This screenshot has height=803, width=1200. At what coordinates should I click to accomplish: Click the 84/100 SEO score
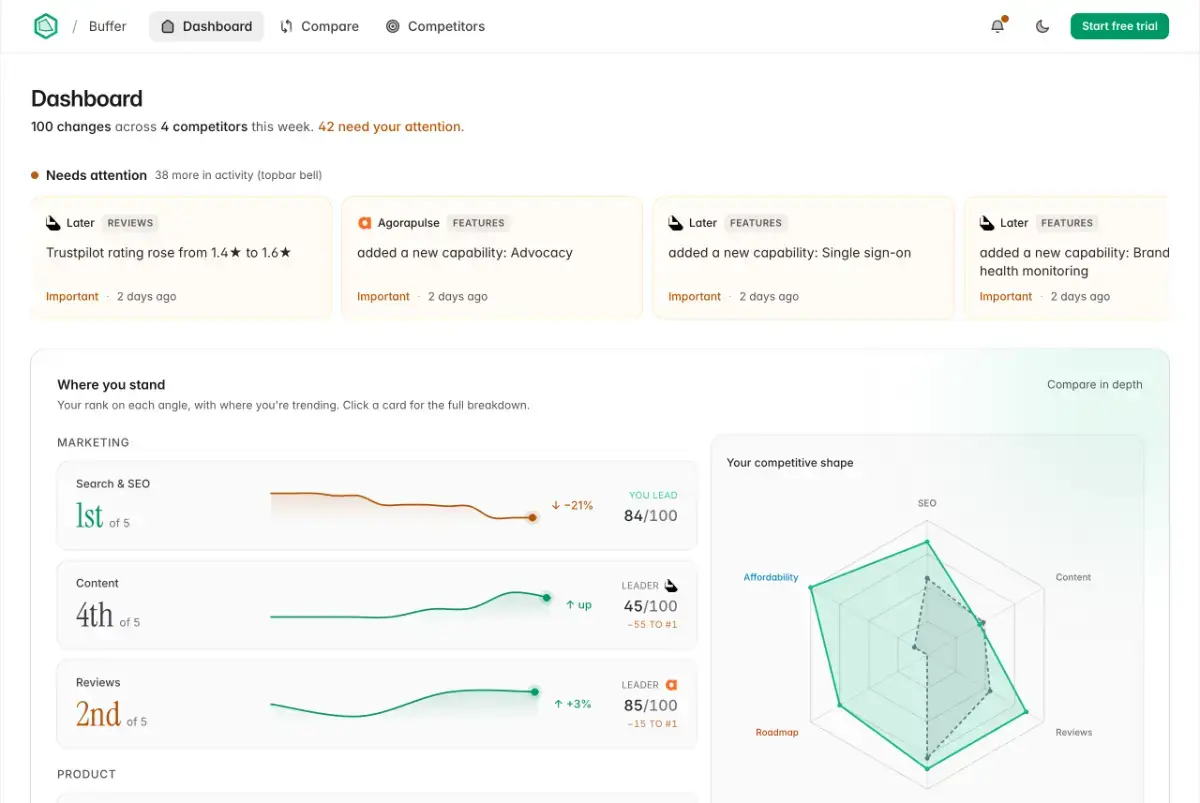tap(650, 516)
